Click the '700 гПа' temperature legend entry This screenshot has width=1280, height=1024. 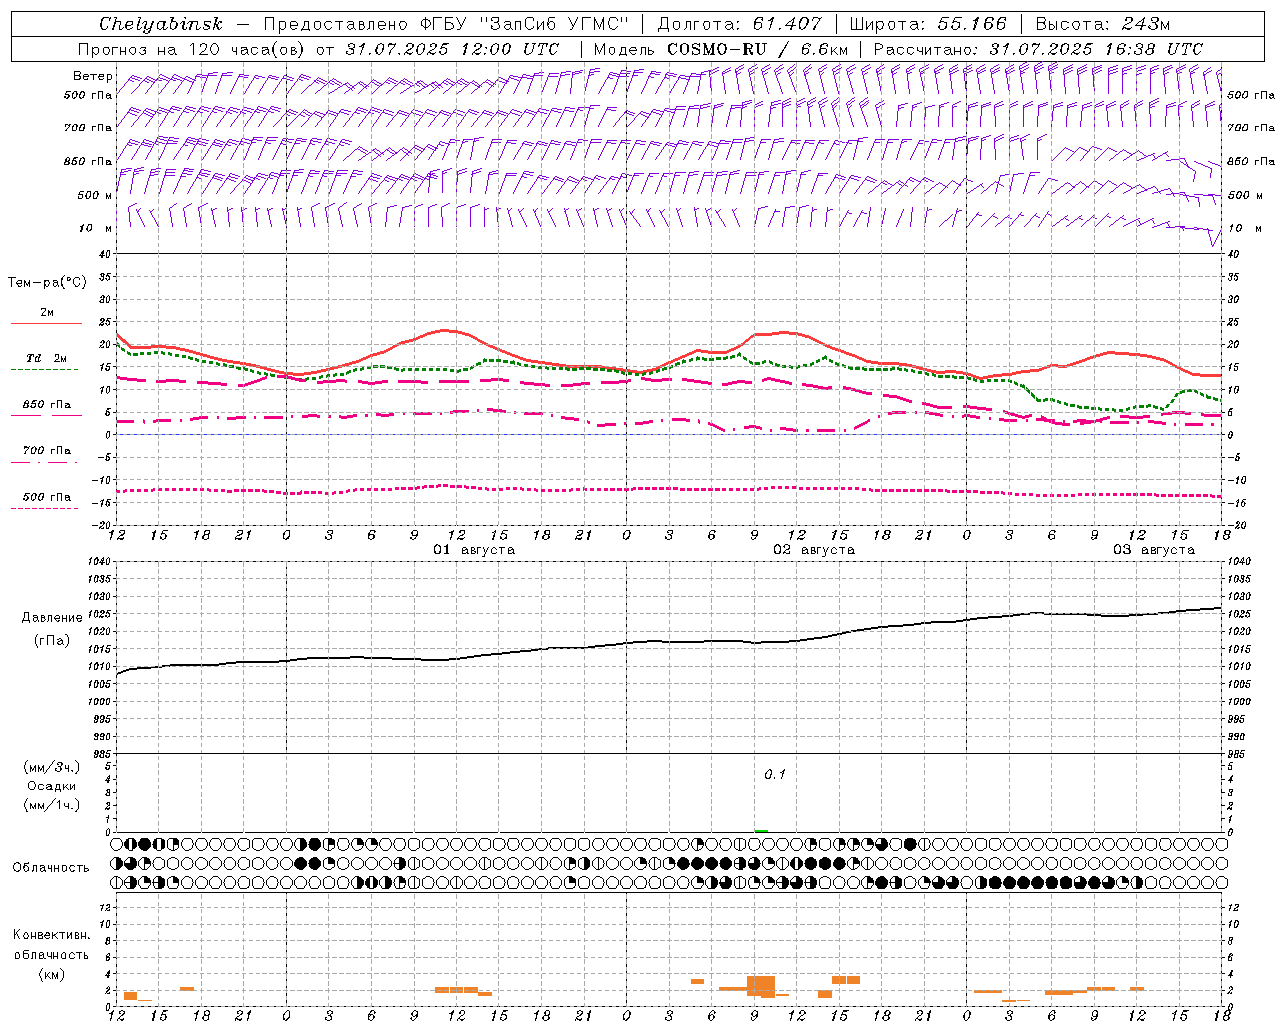tap(47, 451)
